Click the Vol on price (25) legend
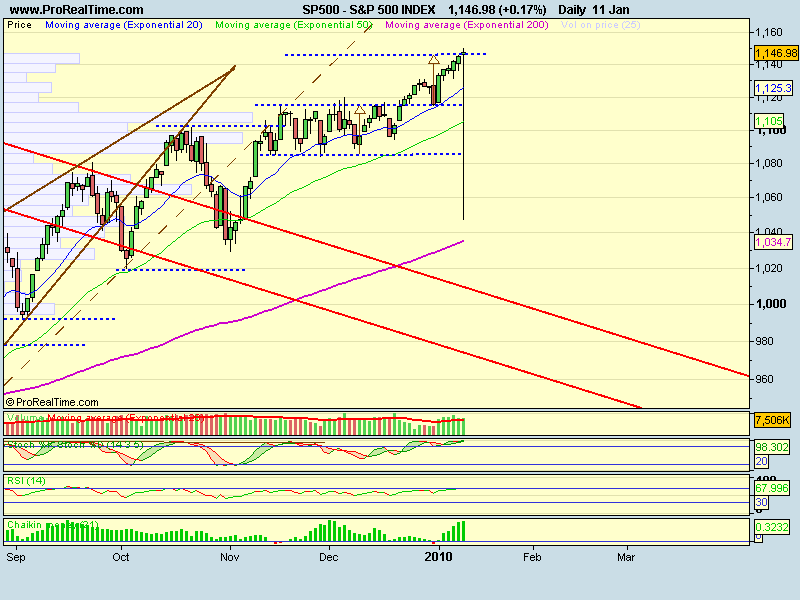Screen dimensions: 800x600 point(601,25)
